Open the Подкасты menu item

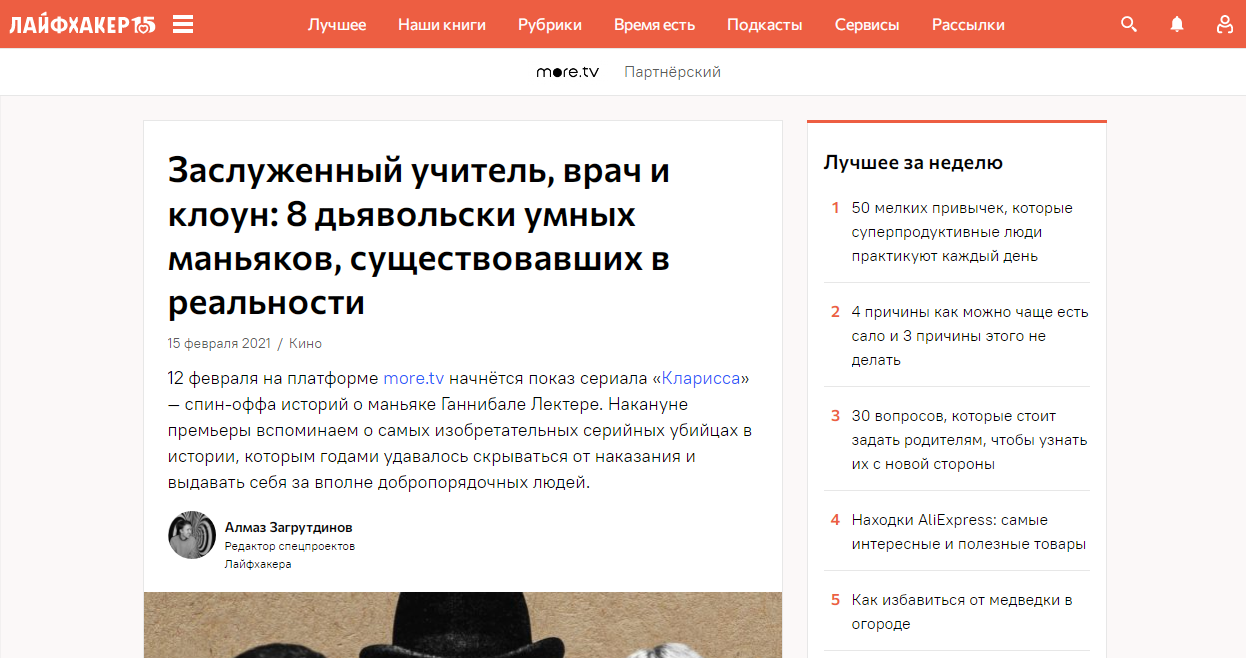pos(765,24)
